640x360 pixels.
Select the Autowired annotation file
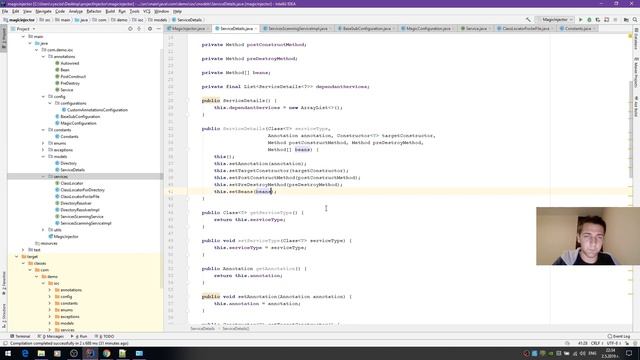(x=67, y=63)
